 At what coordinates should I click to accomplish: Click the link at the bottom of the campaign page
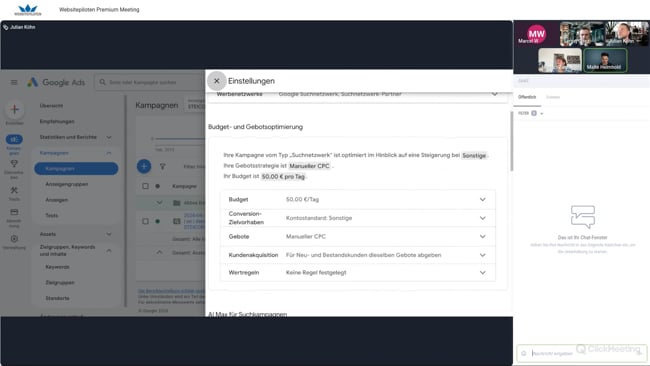tap(171, 291)
